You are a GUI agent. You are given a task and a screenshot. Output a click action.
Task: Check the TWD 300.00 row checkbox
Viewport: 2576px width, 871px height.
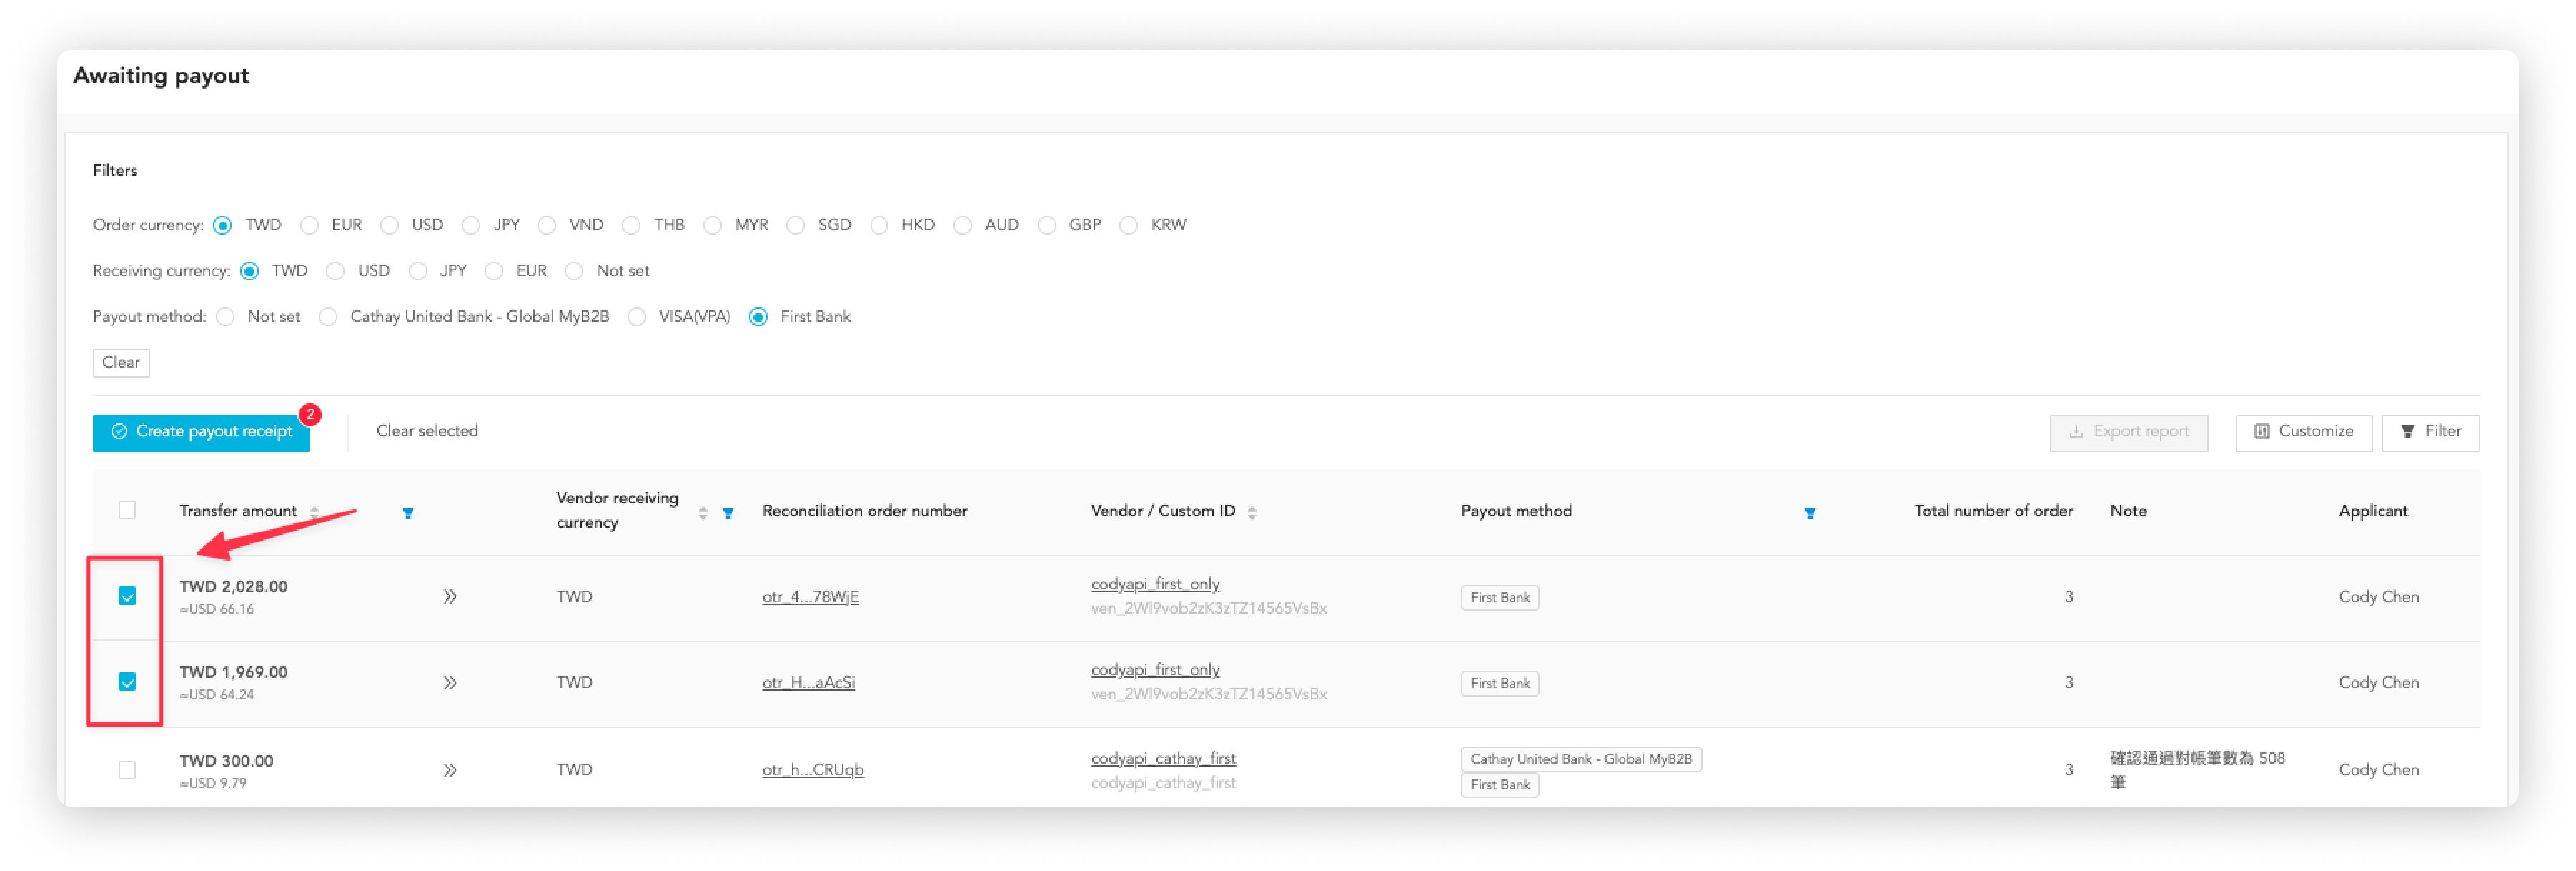tap(127, 770)
